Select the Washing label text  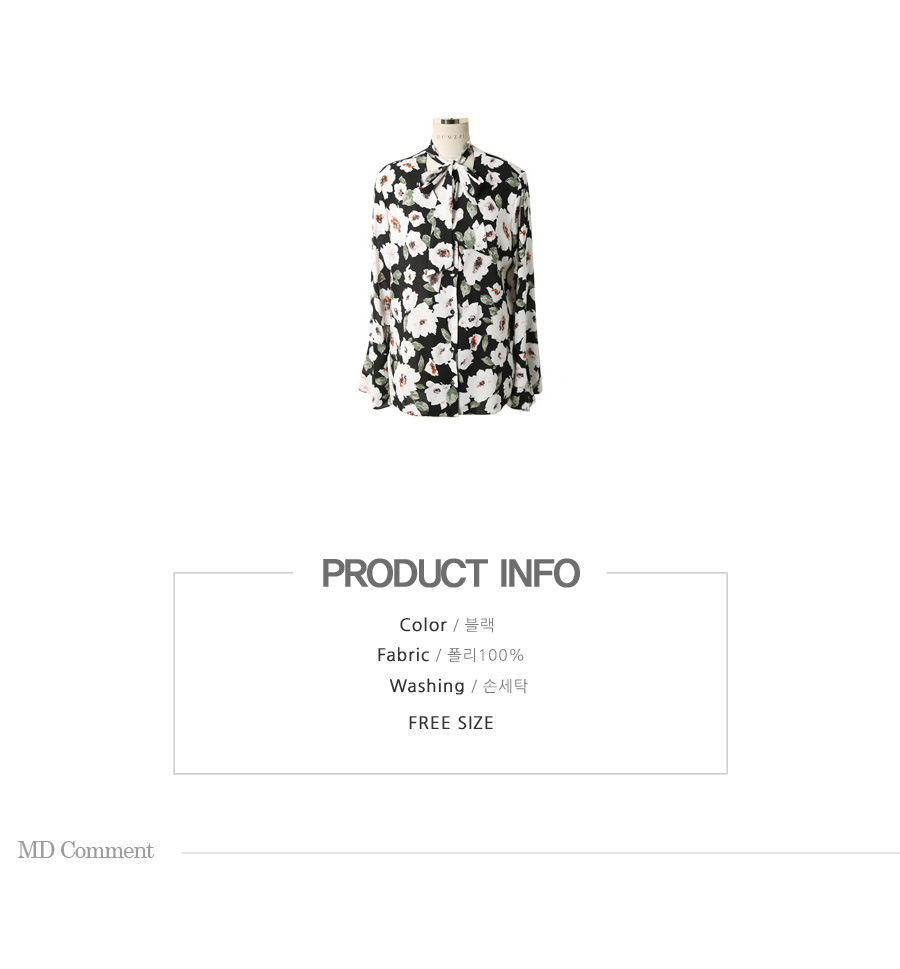[x=427, y=686]
